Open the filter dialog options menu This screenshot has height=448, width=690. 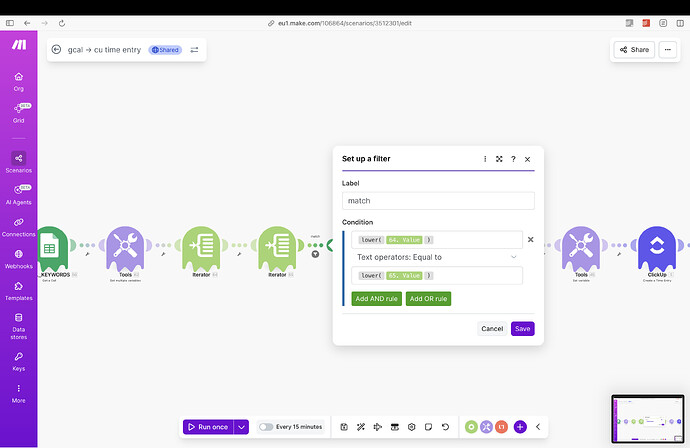point(485,159)
